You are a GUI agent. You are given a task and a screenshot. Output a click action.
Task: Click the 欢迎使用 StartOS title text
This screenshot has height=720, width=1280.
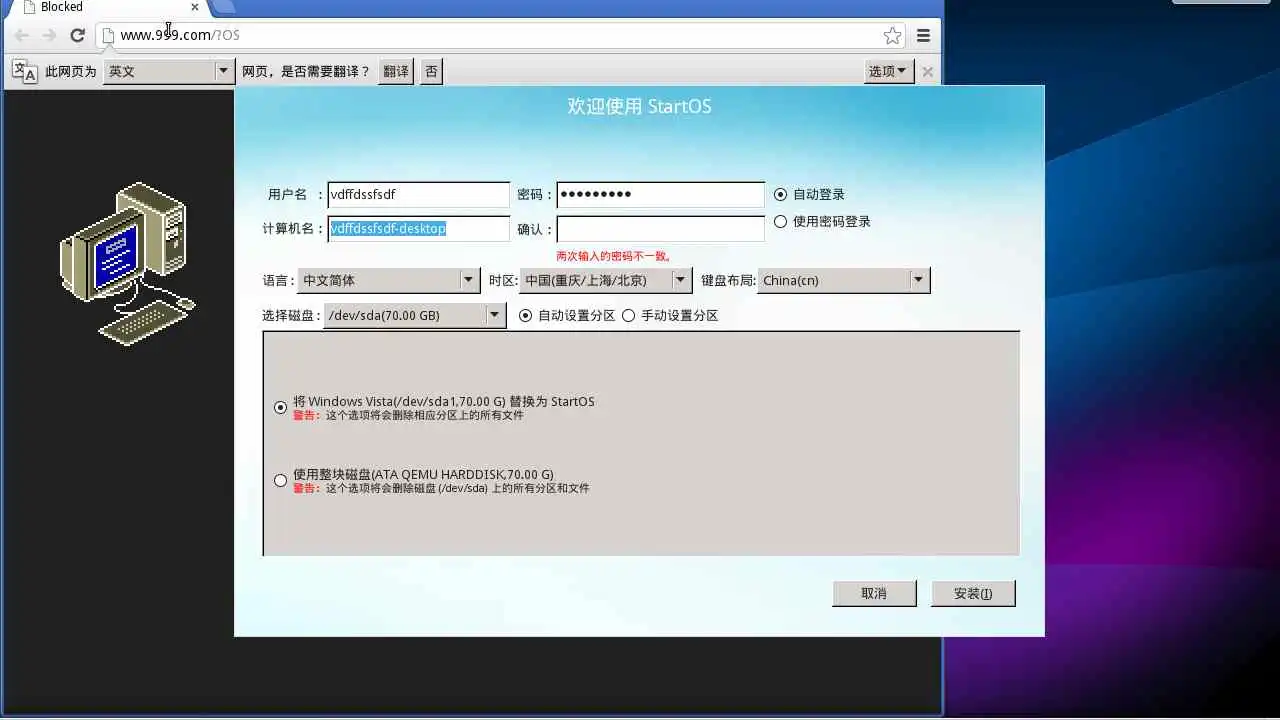[639, 106]
